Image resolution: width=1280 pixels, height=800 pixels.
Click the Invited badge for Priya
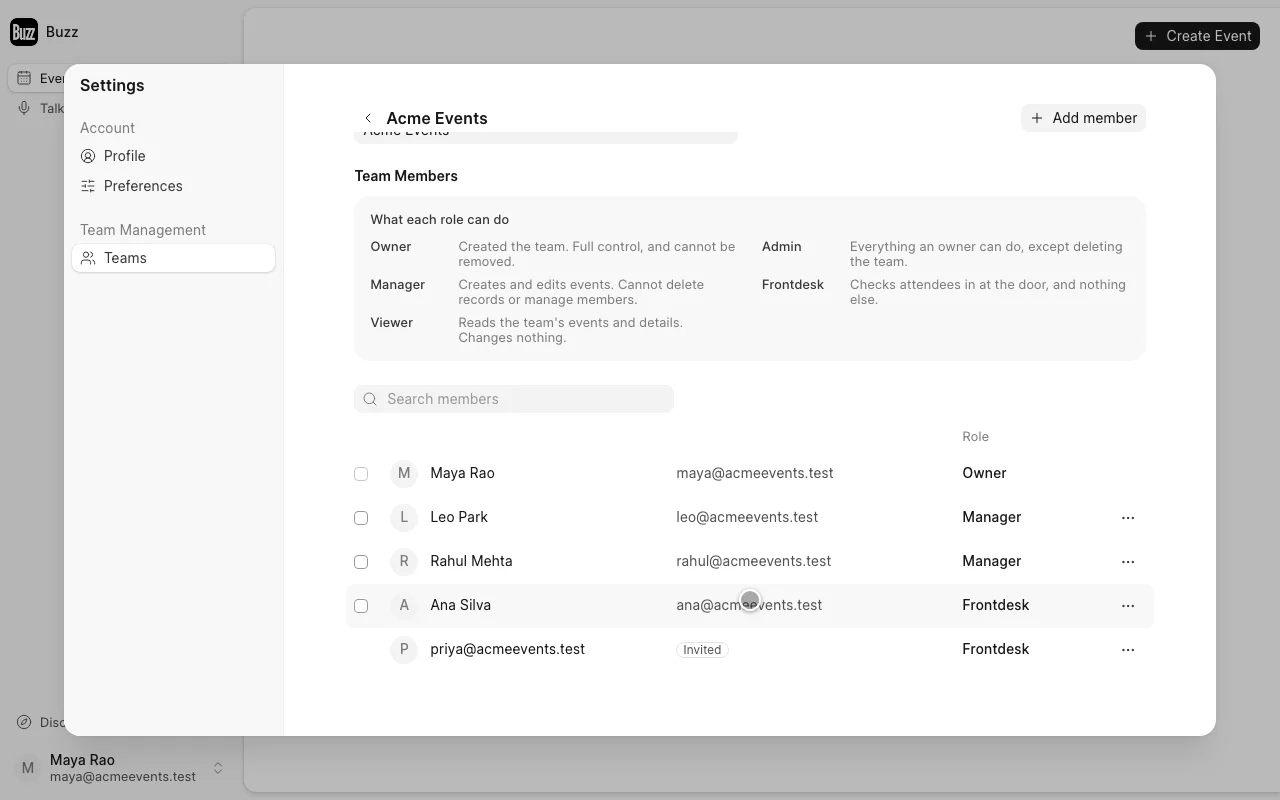tap(702, 650)
